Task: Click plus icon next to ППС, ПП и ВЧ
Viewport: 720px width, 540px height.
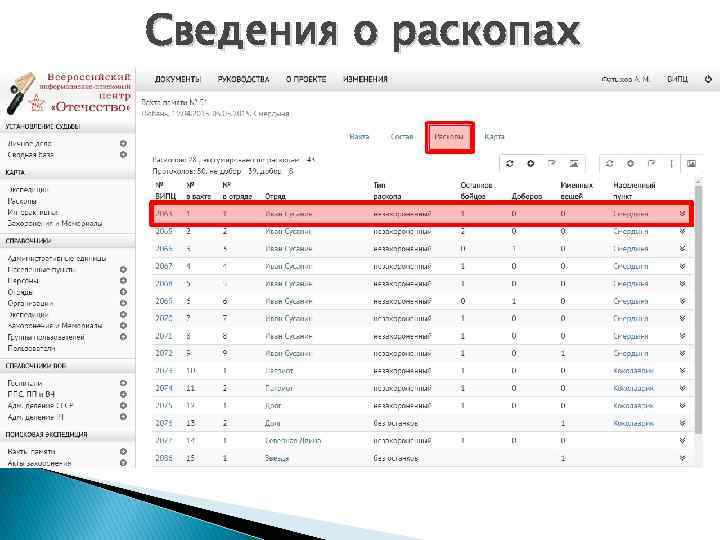Action: pos(123,394)
